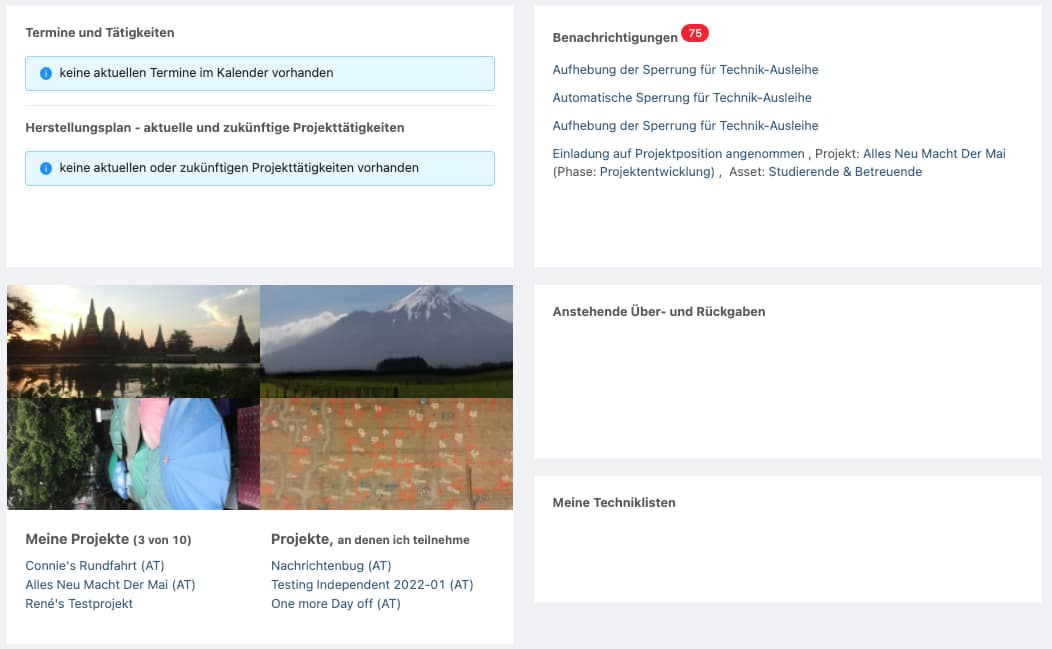Open project Connie's Rundfahrt (AT)
This screenshot has width=1052, height=649.
tap(94, 566)
